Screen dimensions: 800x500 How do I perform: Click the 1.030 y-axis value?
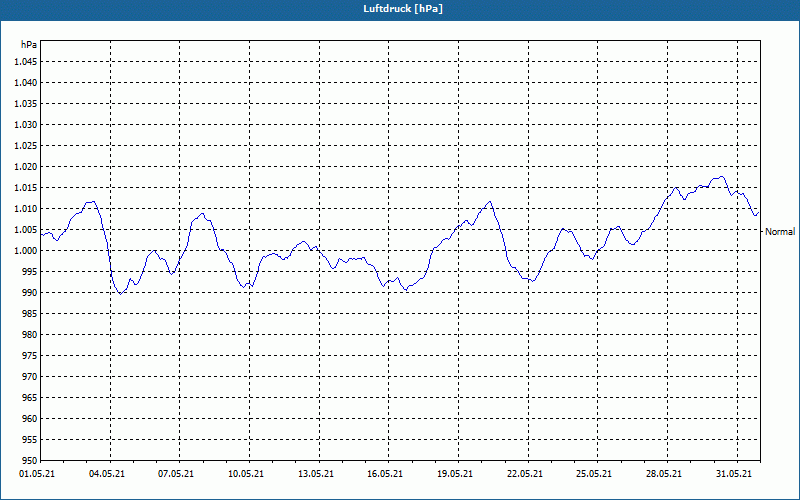[26, 124]
